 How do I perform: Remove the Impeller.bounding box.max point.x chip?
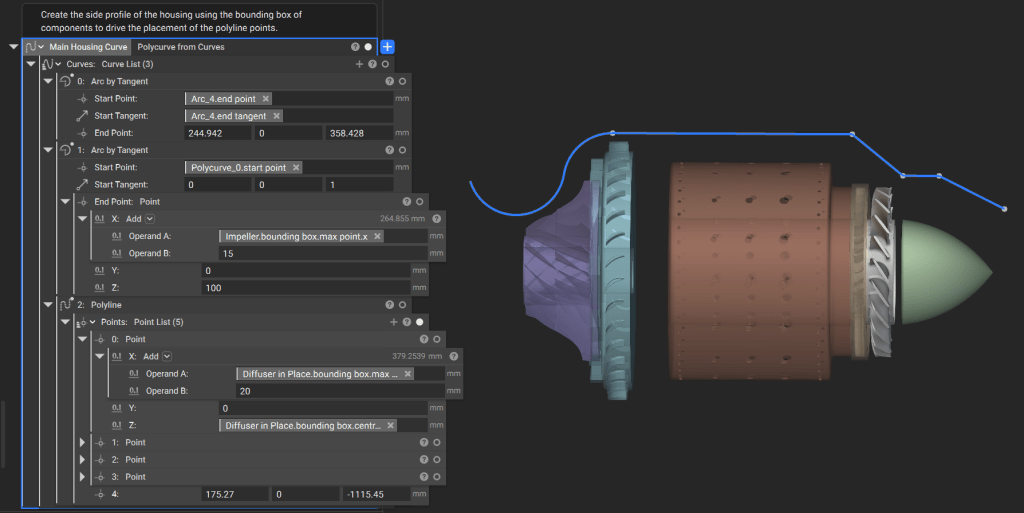click(378, 236)
